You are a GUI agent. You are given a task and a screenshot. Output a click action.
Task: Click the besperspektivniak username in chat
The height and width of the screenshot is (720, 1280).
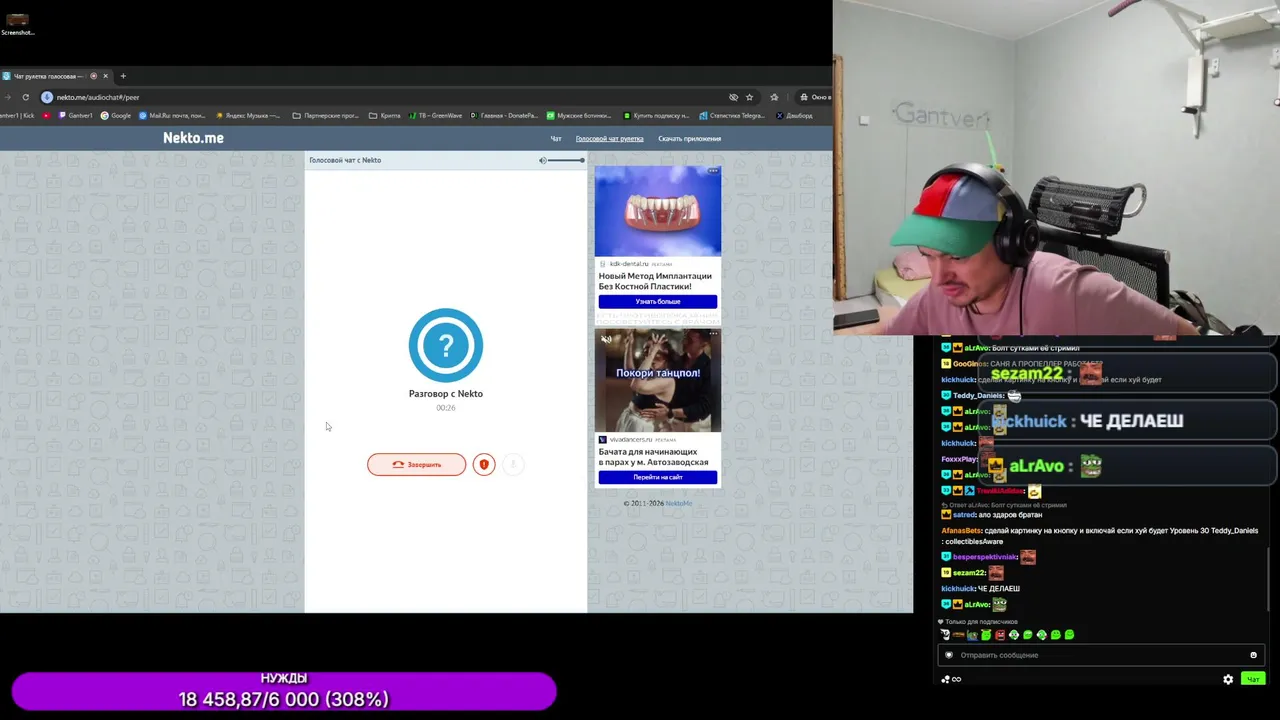pos(985,557)
